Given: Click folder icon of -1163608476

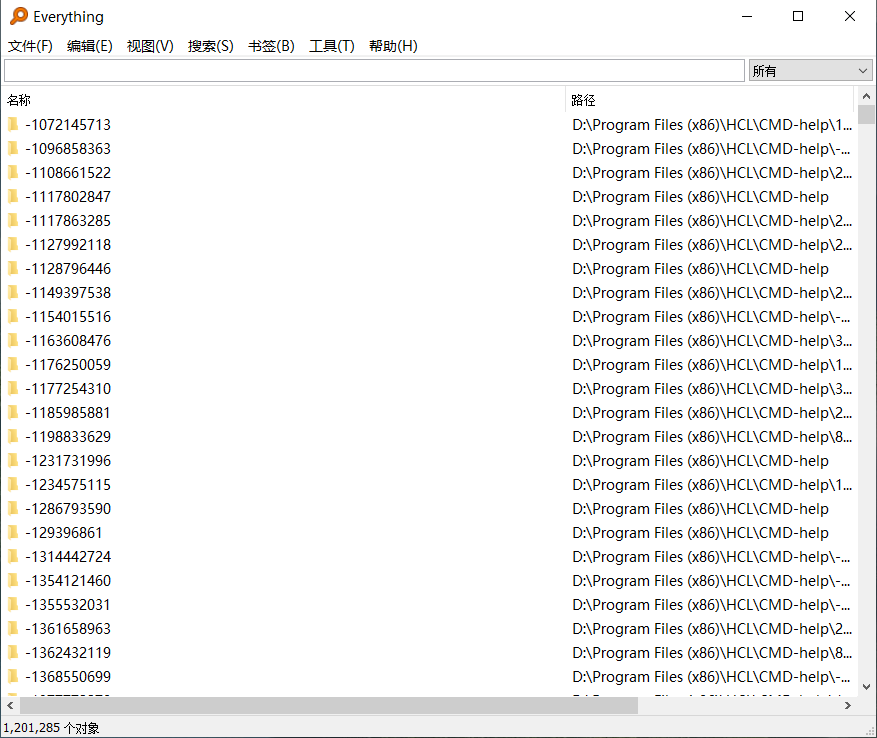Looking at the screenshot, I should 13,341.
